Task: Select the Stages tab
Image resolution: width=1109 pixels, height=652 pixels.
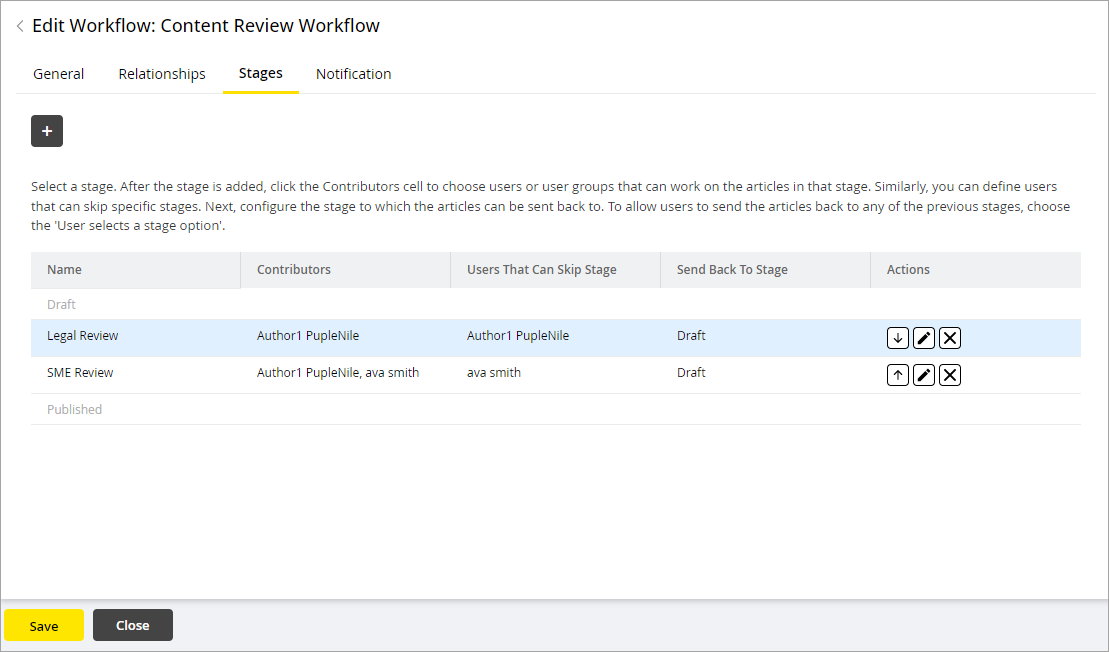Action: (x=260, y=73)
